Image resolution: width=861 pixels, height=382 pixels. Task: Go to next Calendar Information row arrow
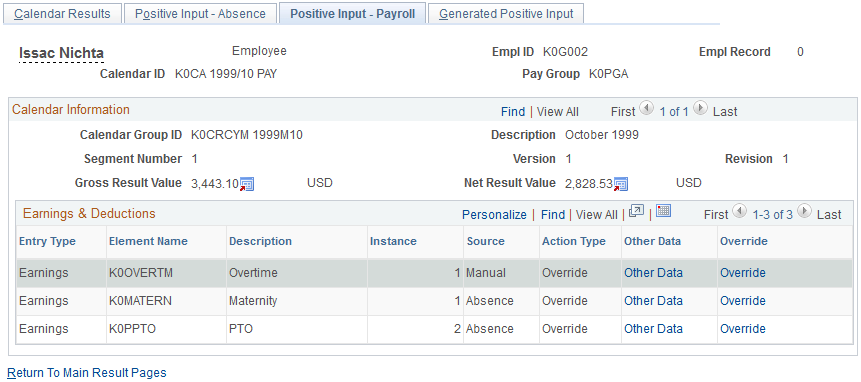(700, 109)
